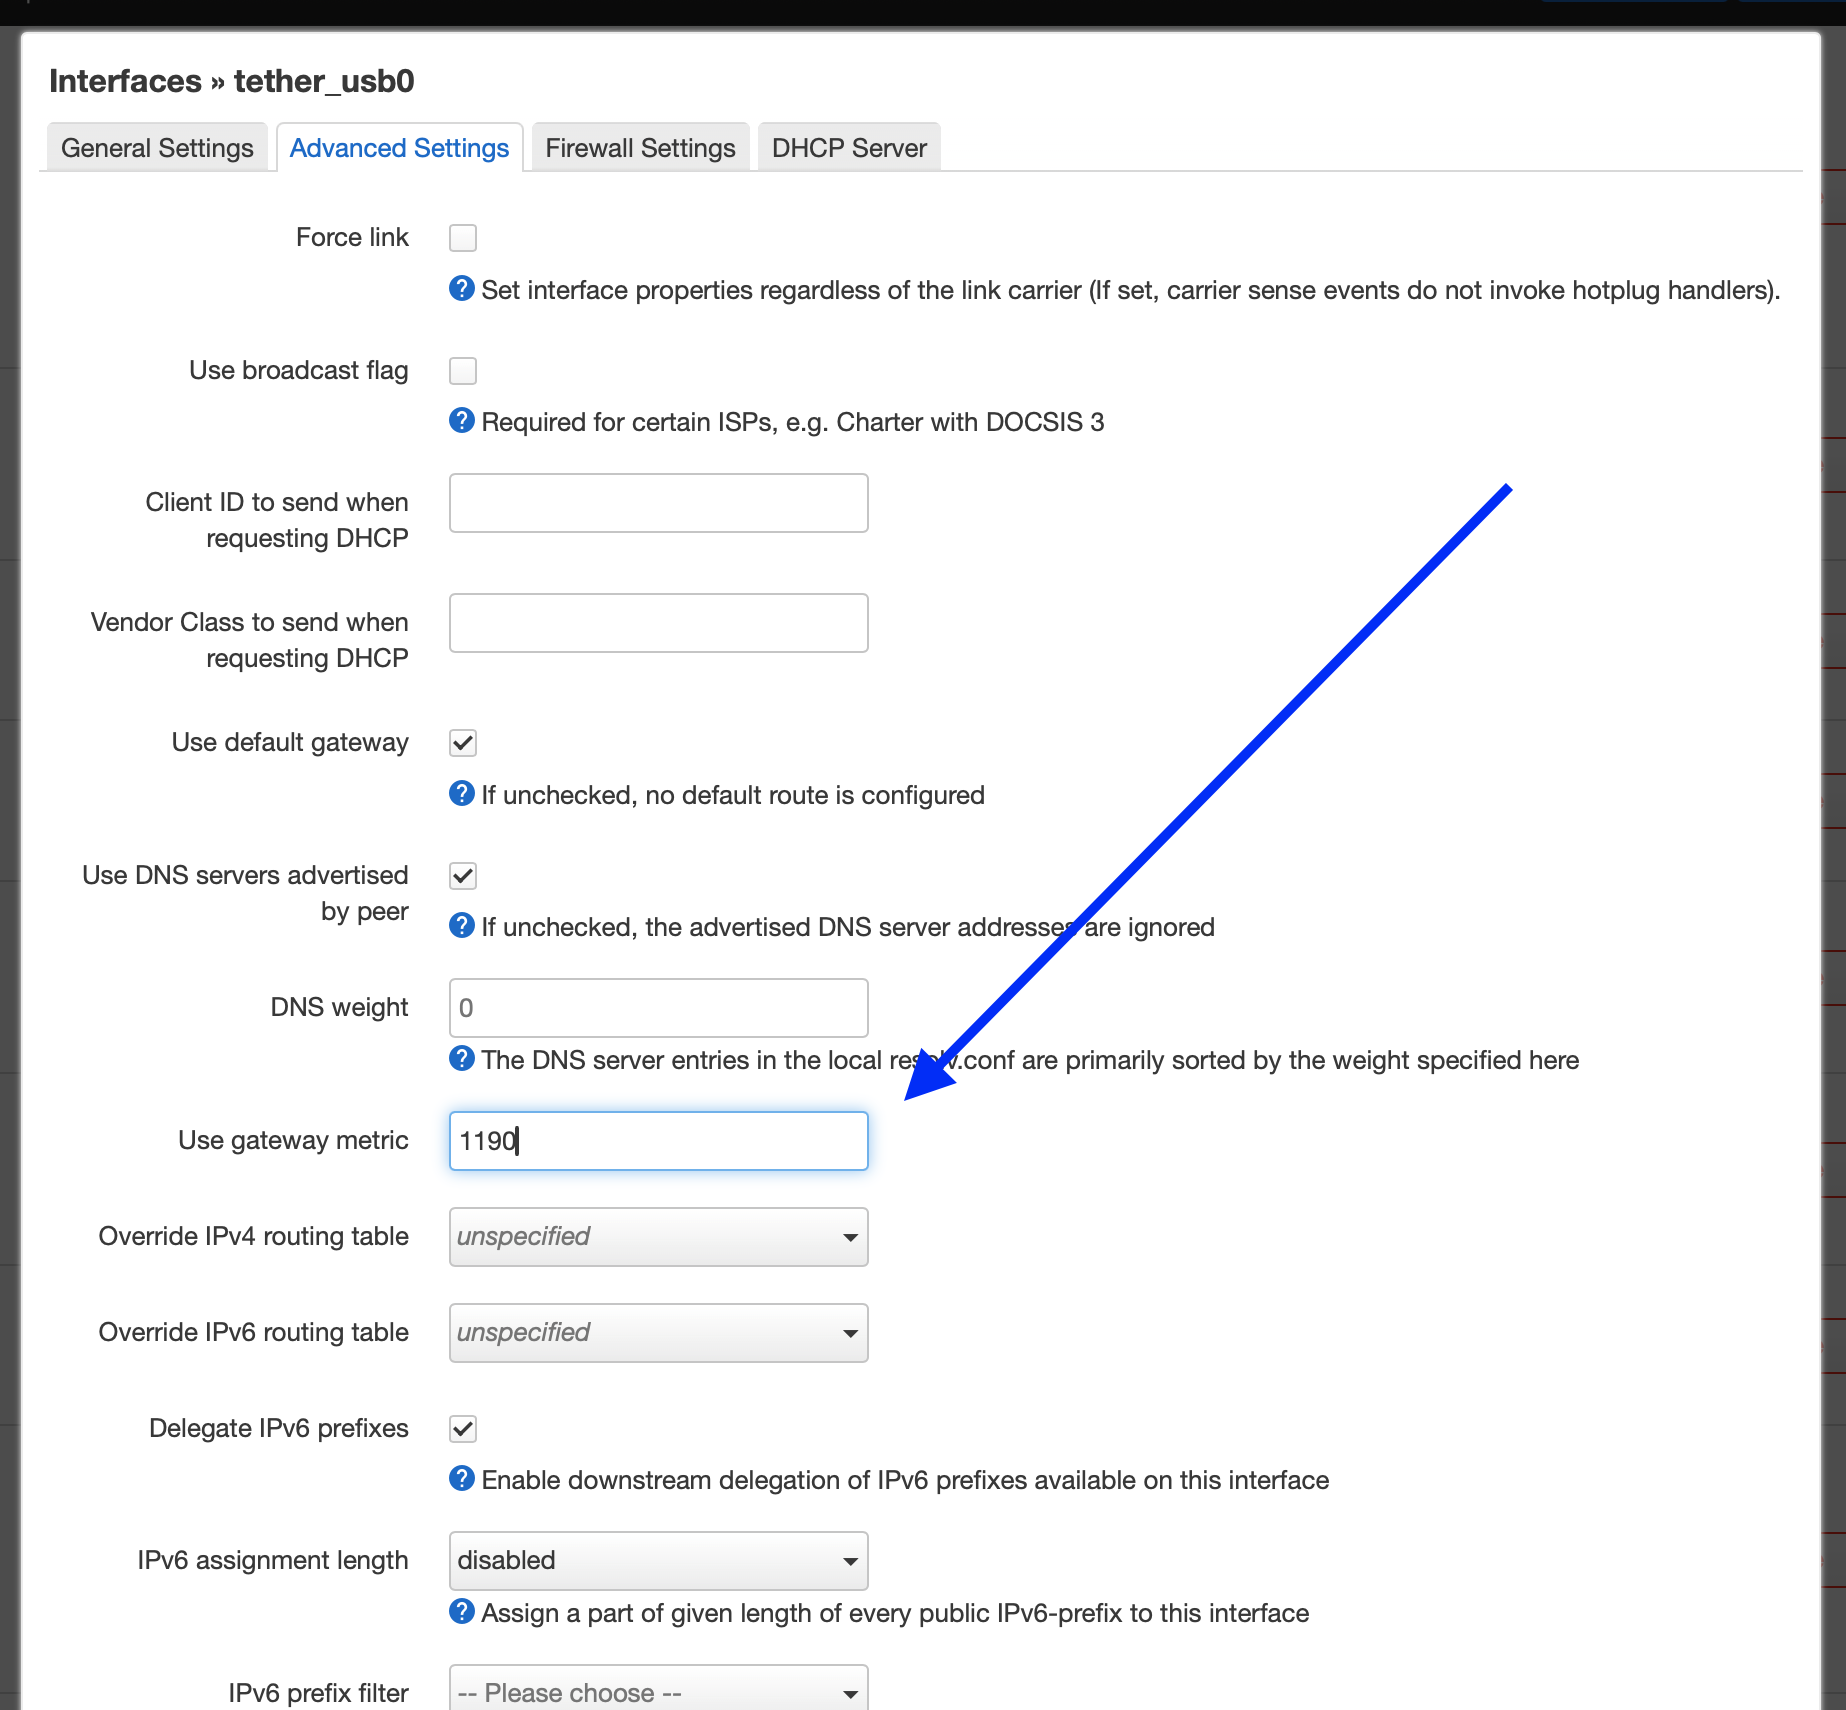Click the 'Force link' label
Viewport: 1846px width, 1710px height.
pyautogui.click(x=352, y=237)
